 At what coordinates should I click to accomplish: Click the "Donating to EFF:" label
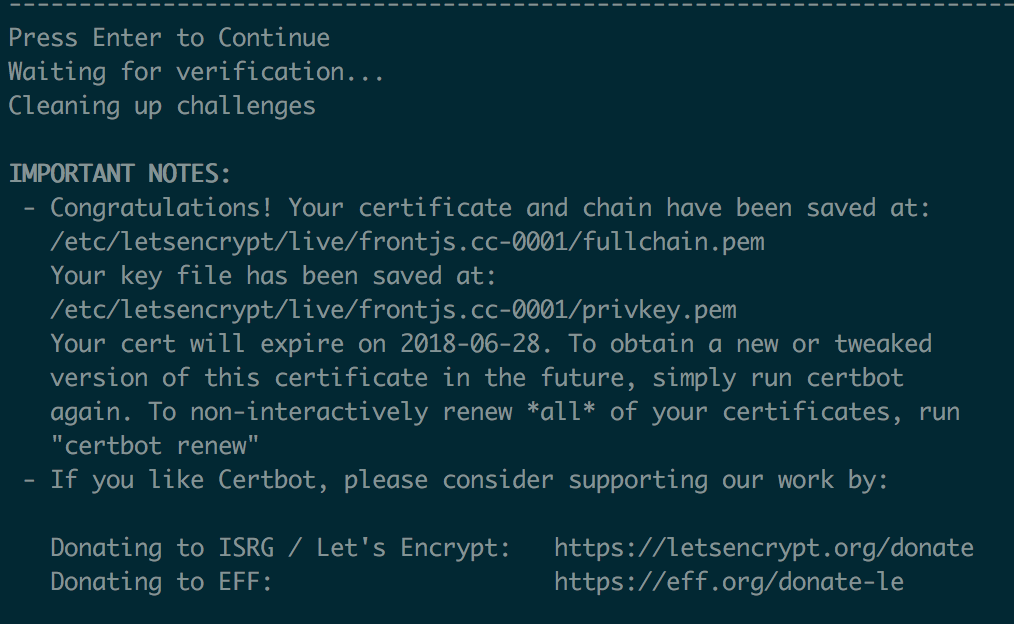(x=161, y=582)
